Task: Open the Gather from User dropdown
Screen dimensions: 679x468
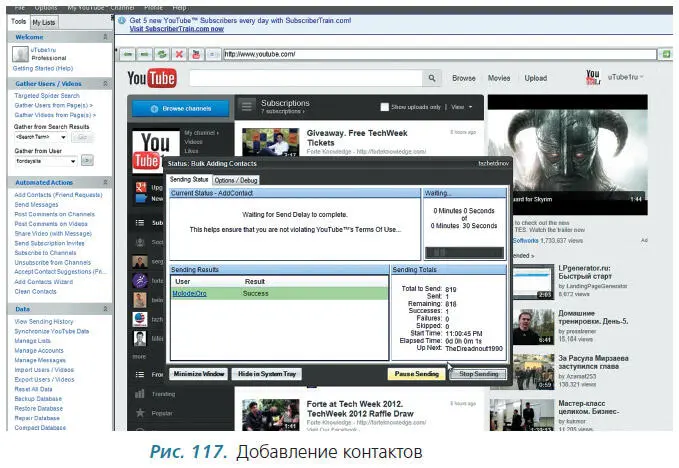Action: point(46,161)
